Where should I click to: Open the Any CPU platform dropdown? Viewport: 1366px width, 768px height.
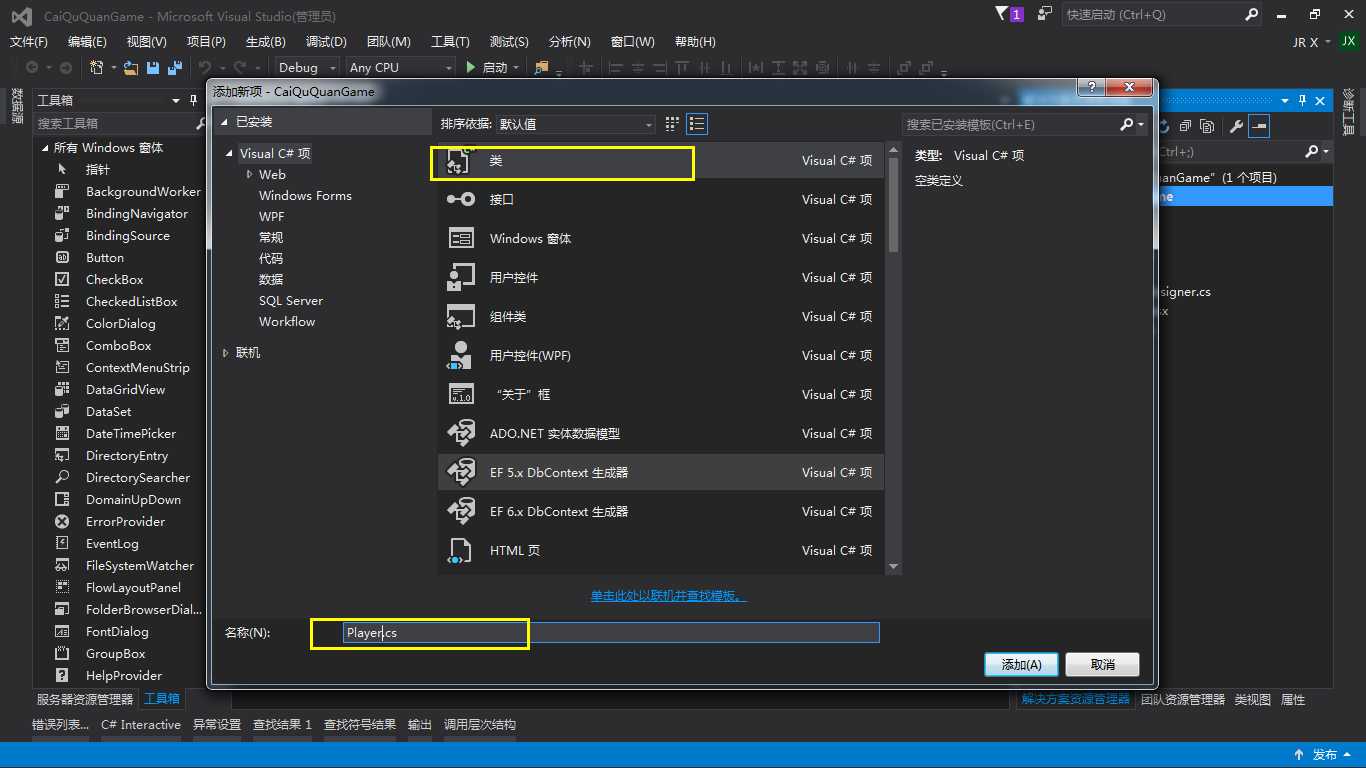tap(400, 67)
